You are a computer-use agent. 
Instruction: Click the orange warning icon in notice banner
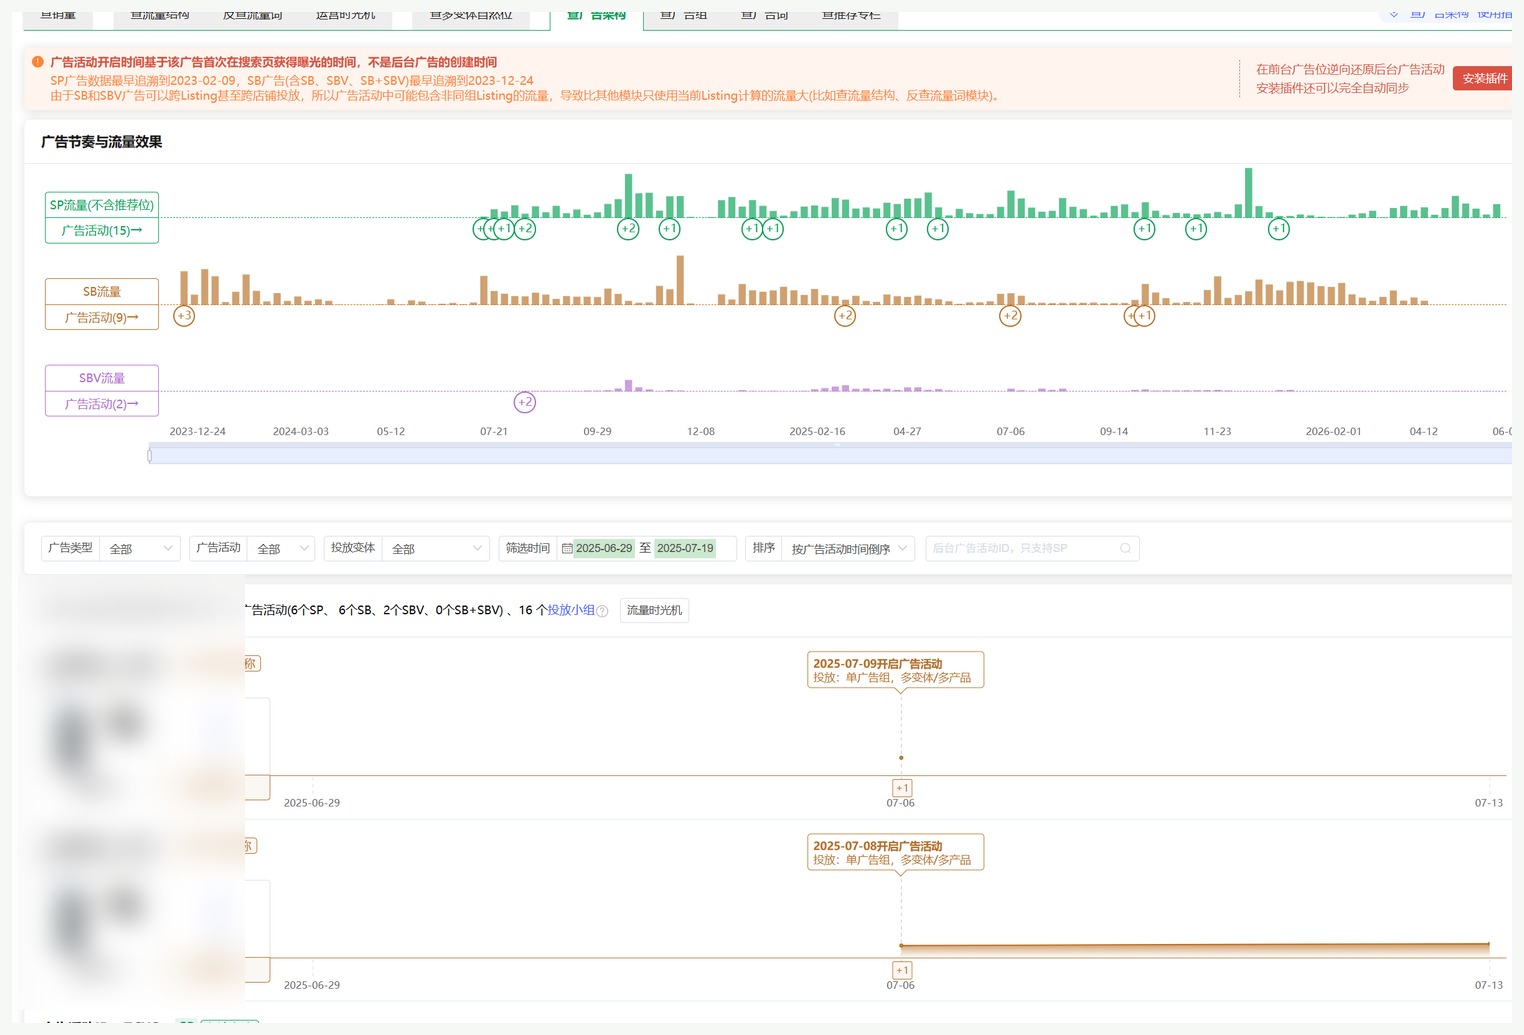click(x=38, y=62)
